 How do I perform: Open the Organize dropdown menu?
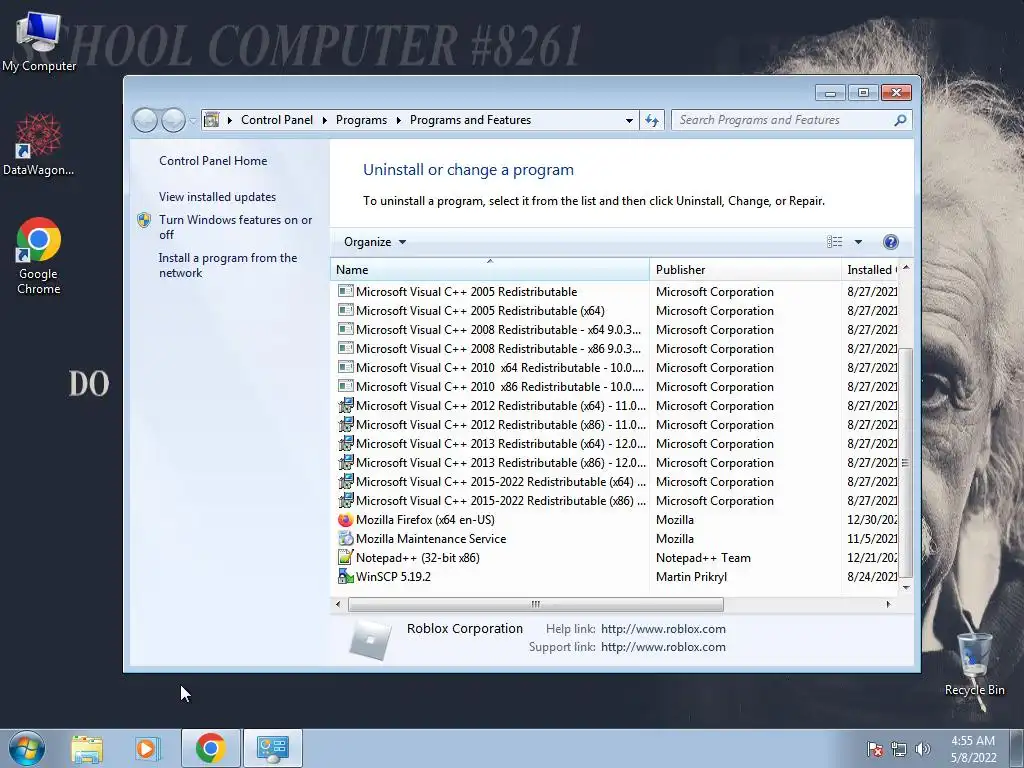(x=375, y=242)
